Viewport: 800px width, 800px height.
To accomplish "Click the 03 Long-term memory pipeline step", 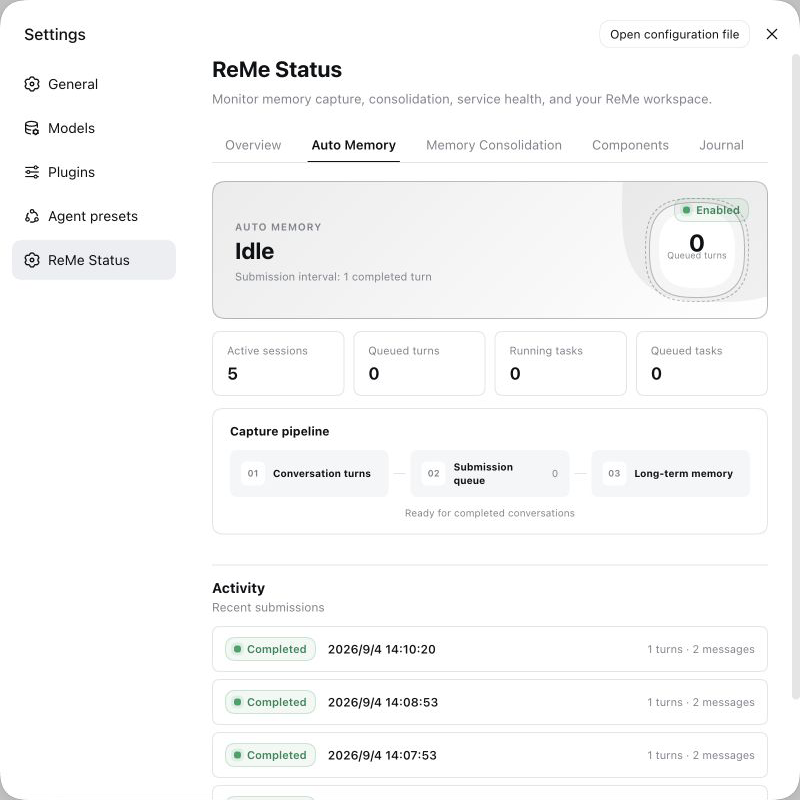I will click(670, 473).
